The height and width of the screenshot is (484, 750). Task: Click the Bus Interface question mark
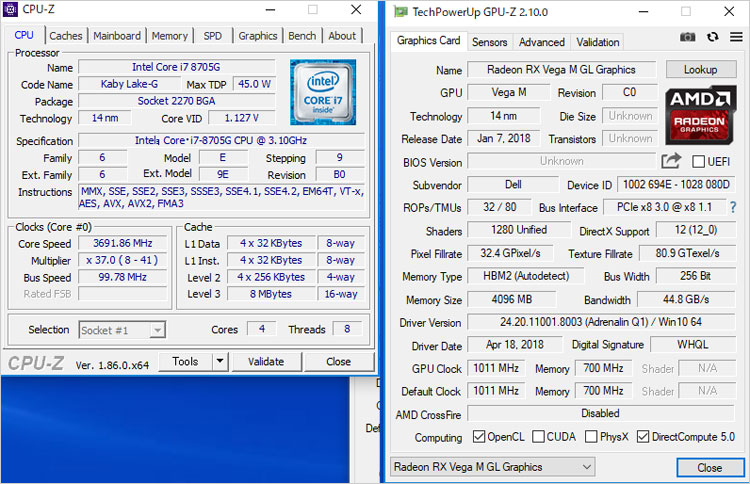point(733,207)
